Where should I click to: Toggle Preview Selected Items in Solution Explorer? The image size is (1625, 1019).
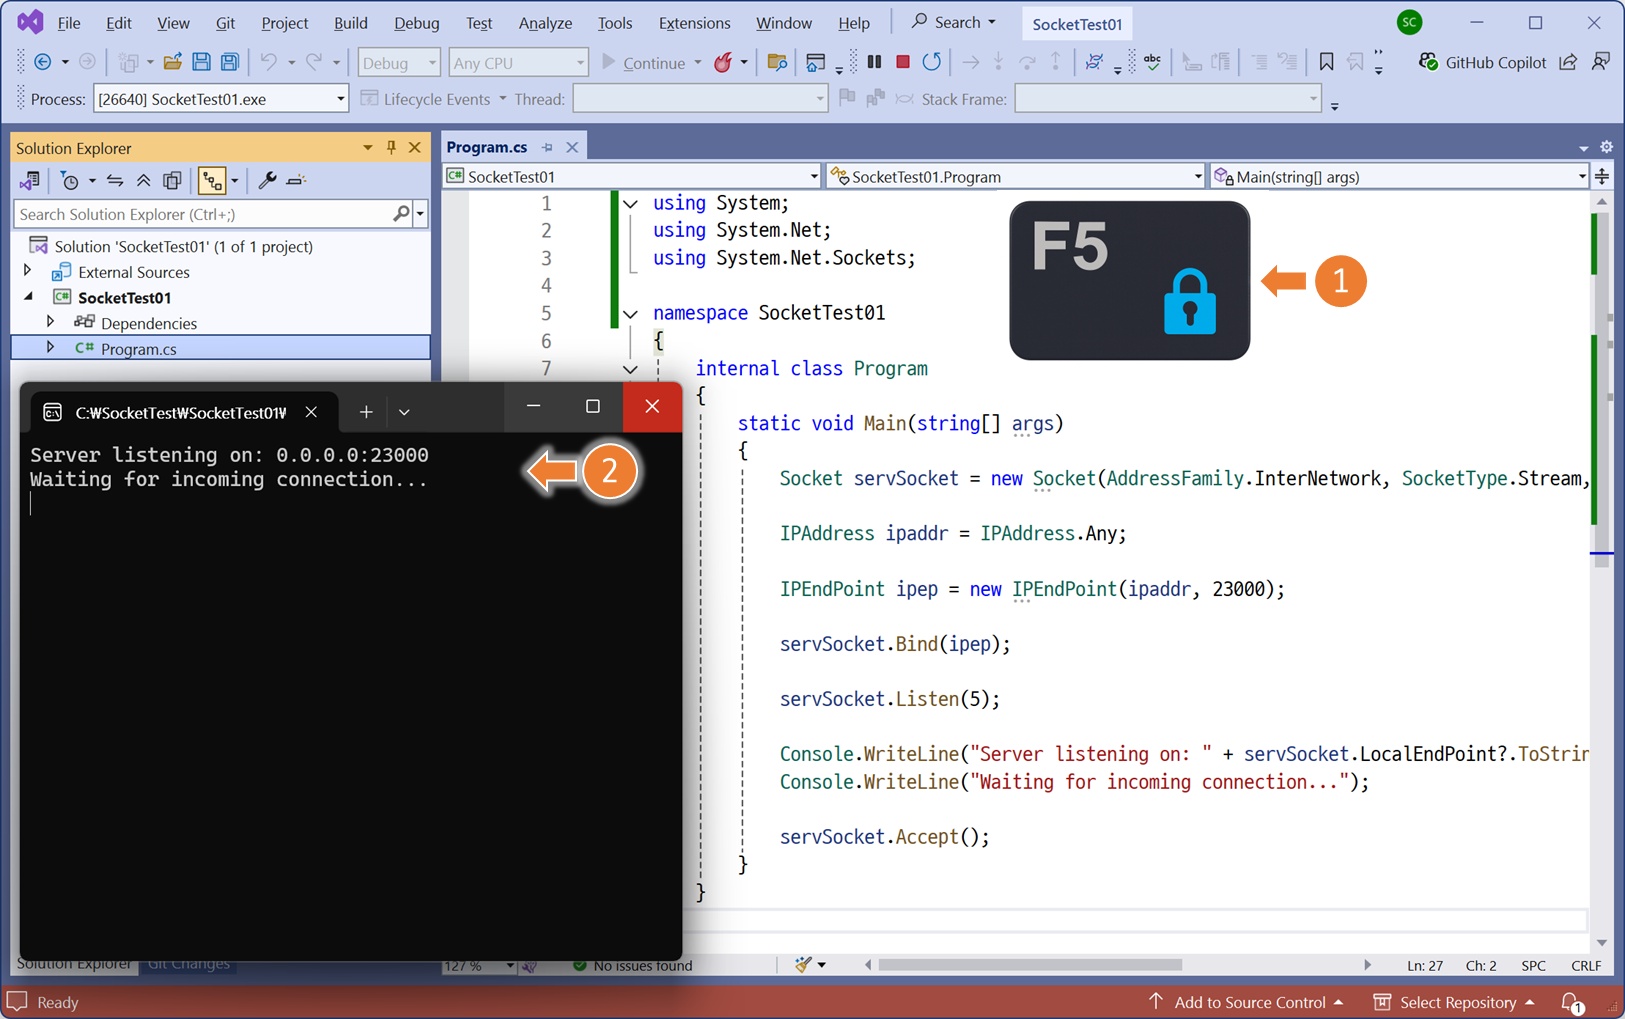tap(296, 180)
